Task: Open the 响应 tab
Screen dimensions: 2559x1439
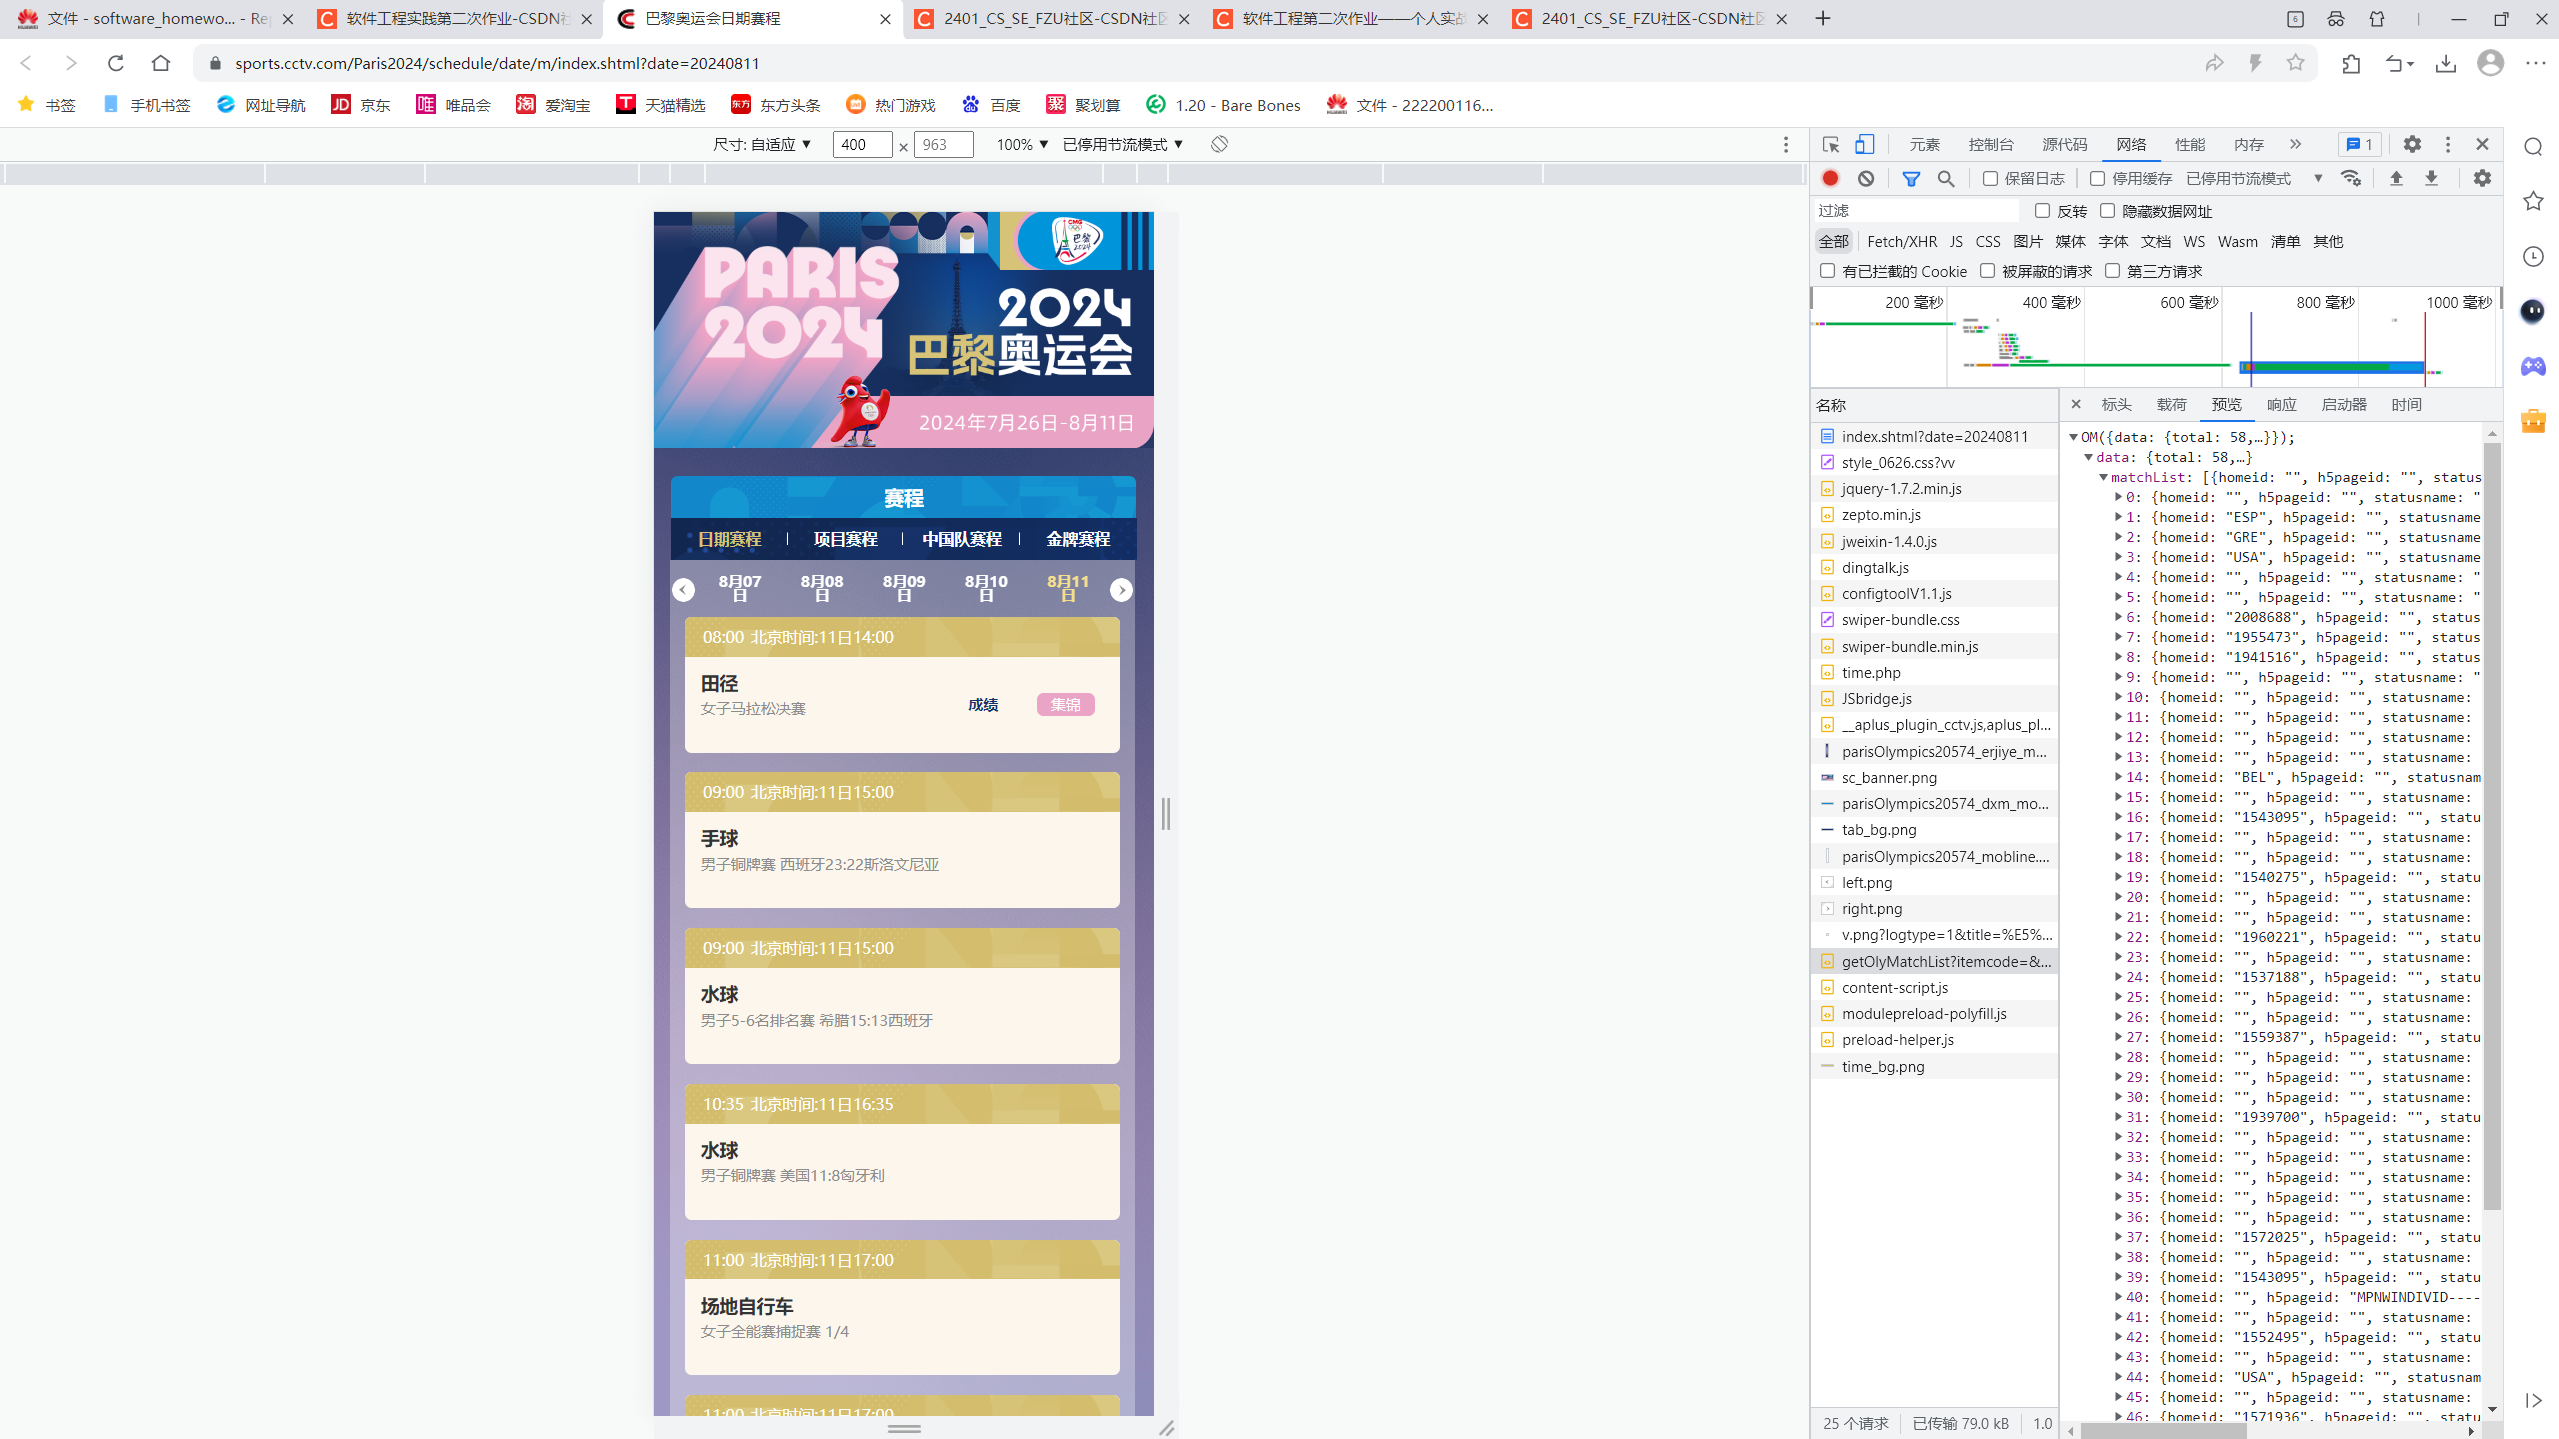Action: coord(2282,404)
